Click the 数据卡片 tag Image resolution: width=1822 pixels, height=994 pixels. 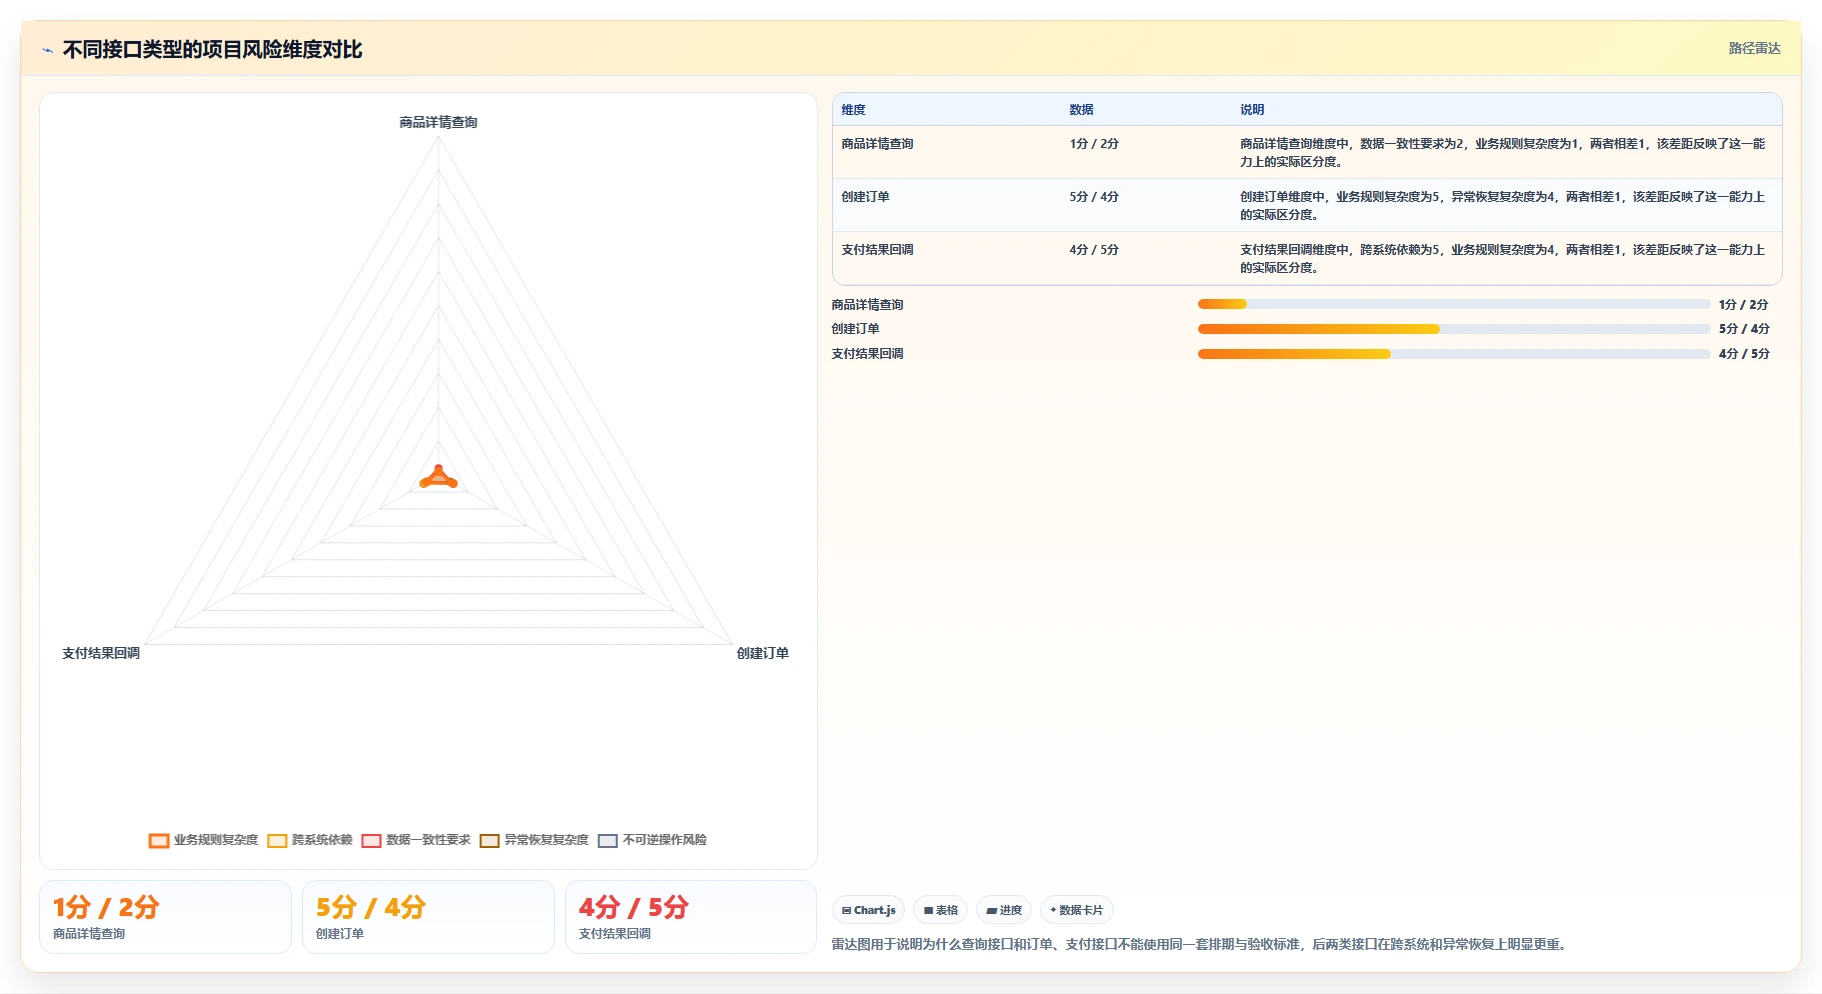pyautogui.click(x=1077, y=910)
